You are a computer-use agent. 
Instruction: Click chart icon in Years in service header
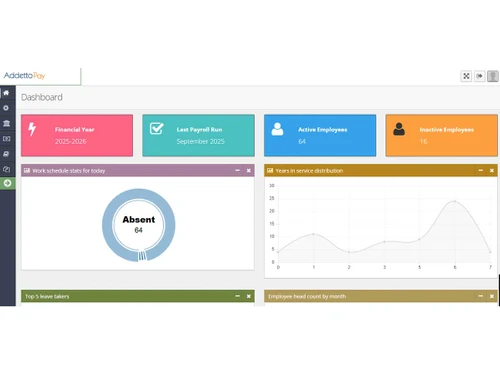coord(270,170)
